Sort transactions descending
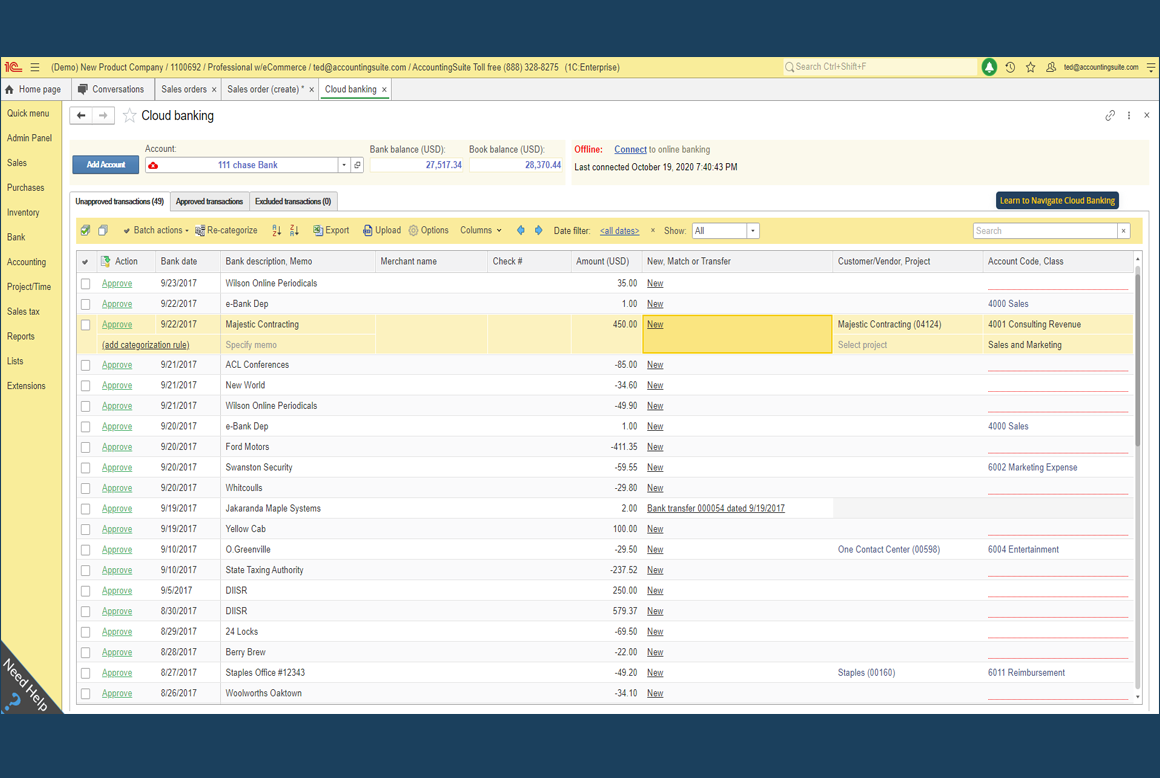Image resolution: width=1160 pixels, height=778 pixels. 294,231
